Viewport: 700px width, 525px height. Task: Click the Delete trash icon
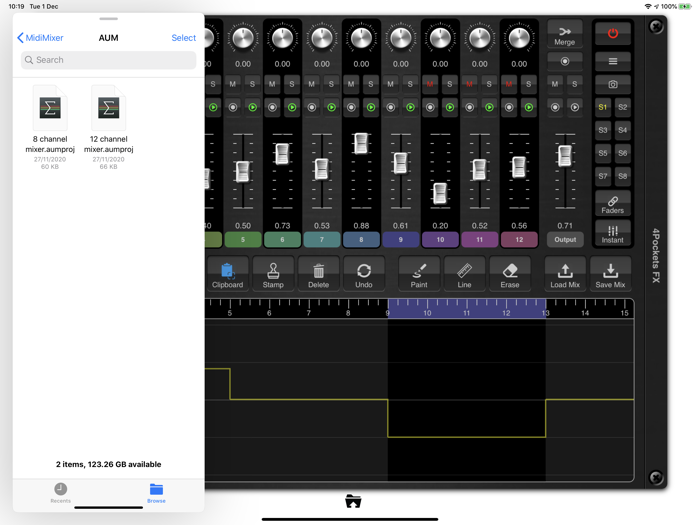tap(318, 274)
